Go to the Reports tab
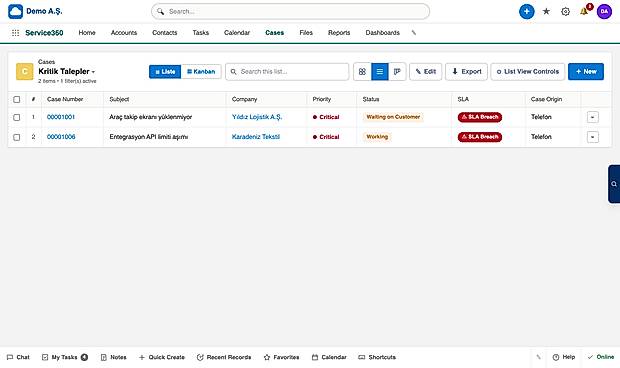The width and height of the screenshot is (620, 368). (x=339, y=33)
